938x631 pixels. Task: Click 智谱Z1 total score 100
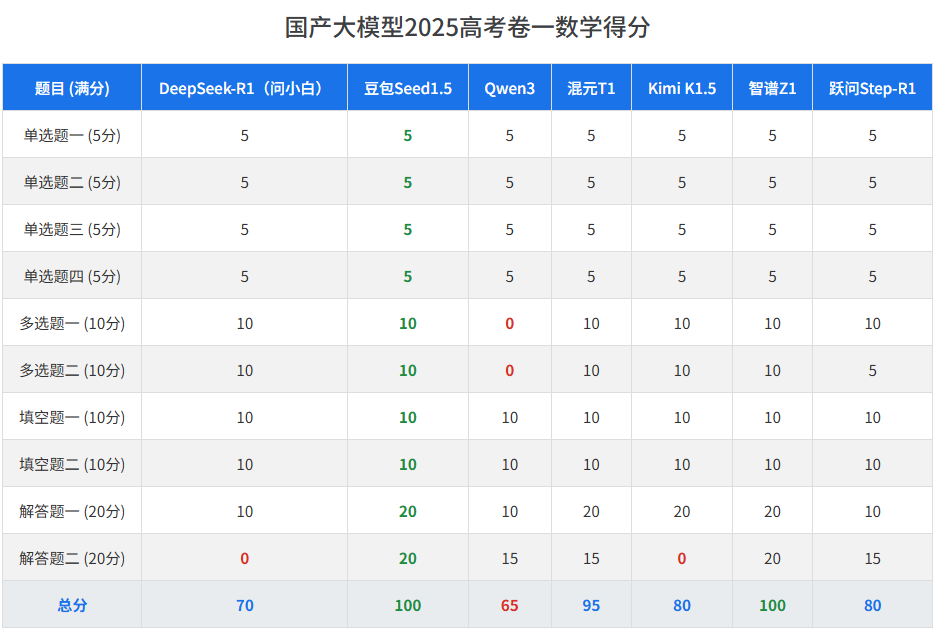coord(772,605)
